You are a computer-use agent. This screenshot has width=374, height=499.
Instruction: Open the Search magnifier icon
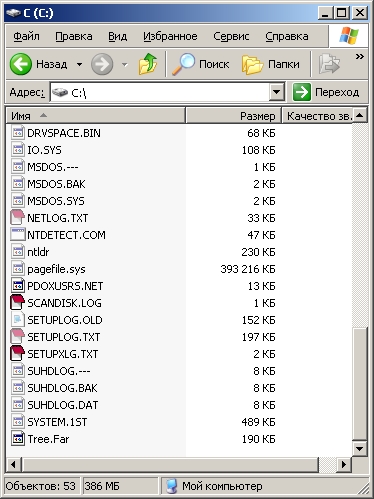click(x=183, y=64)
